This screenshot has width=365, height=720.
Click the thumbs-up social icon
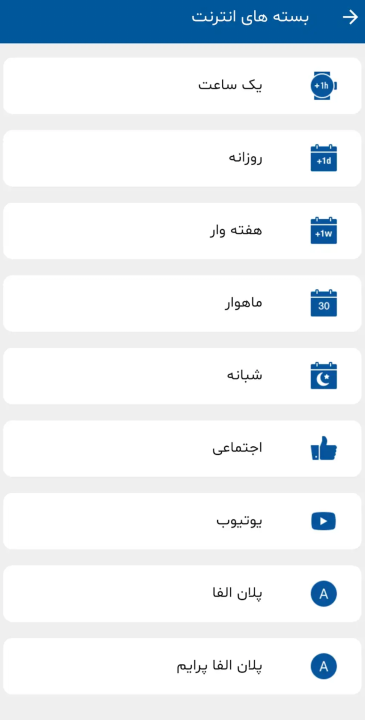pos(324,448)
